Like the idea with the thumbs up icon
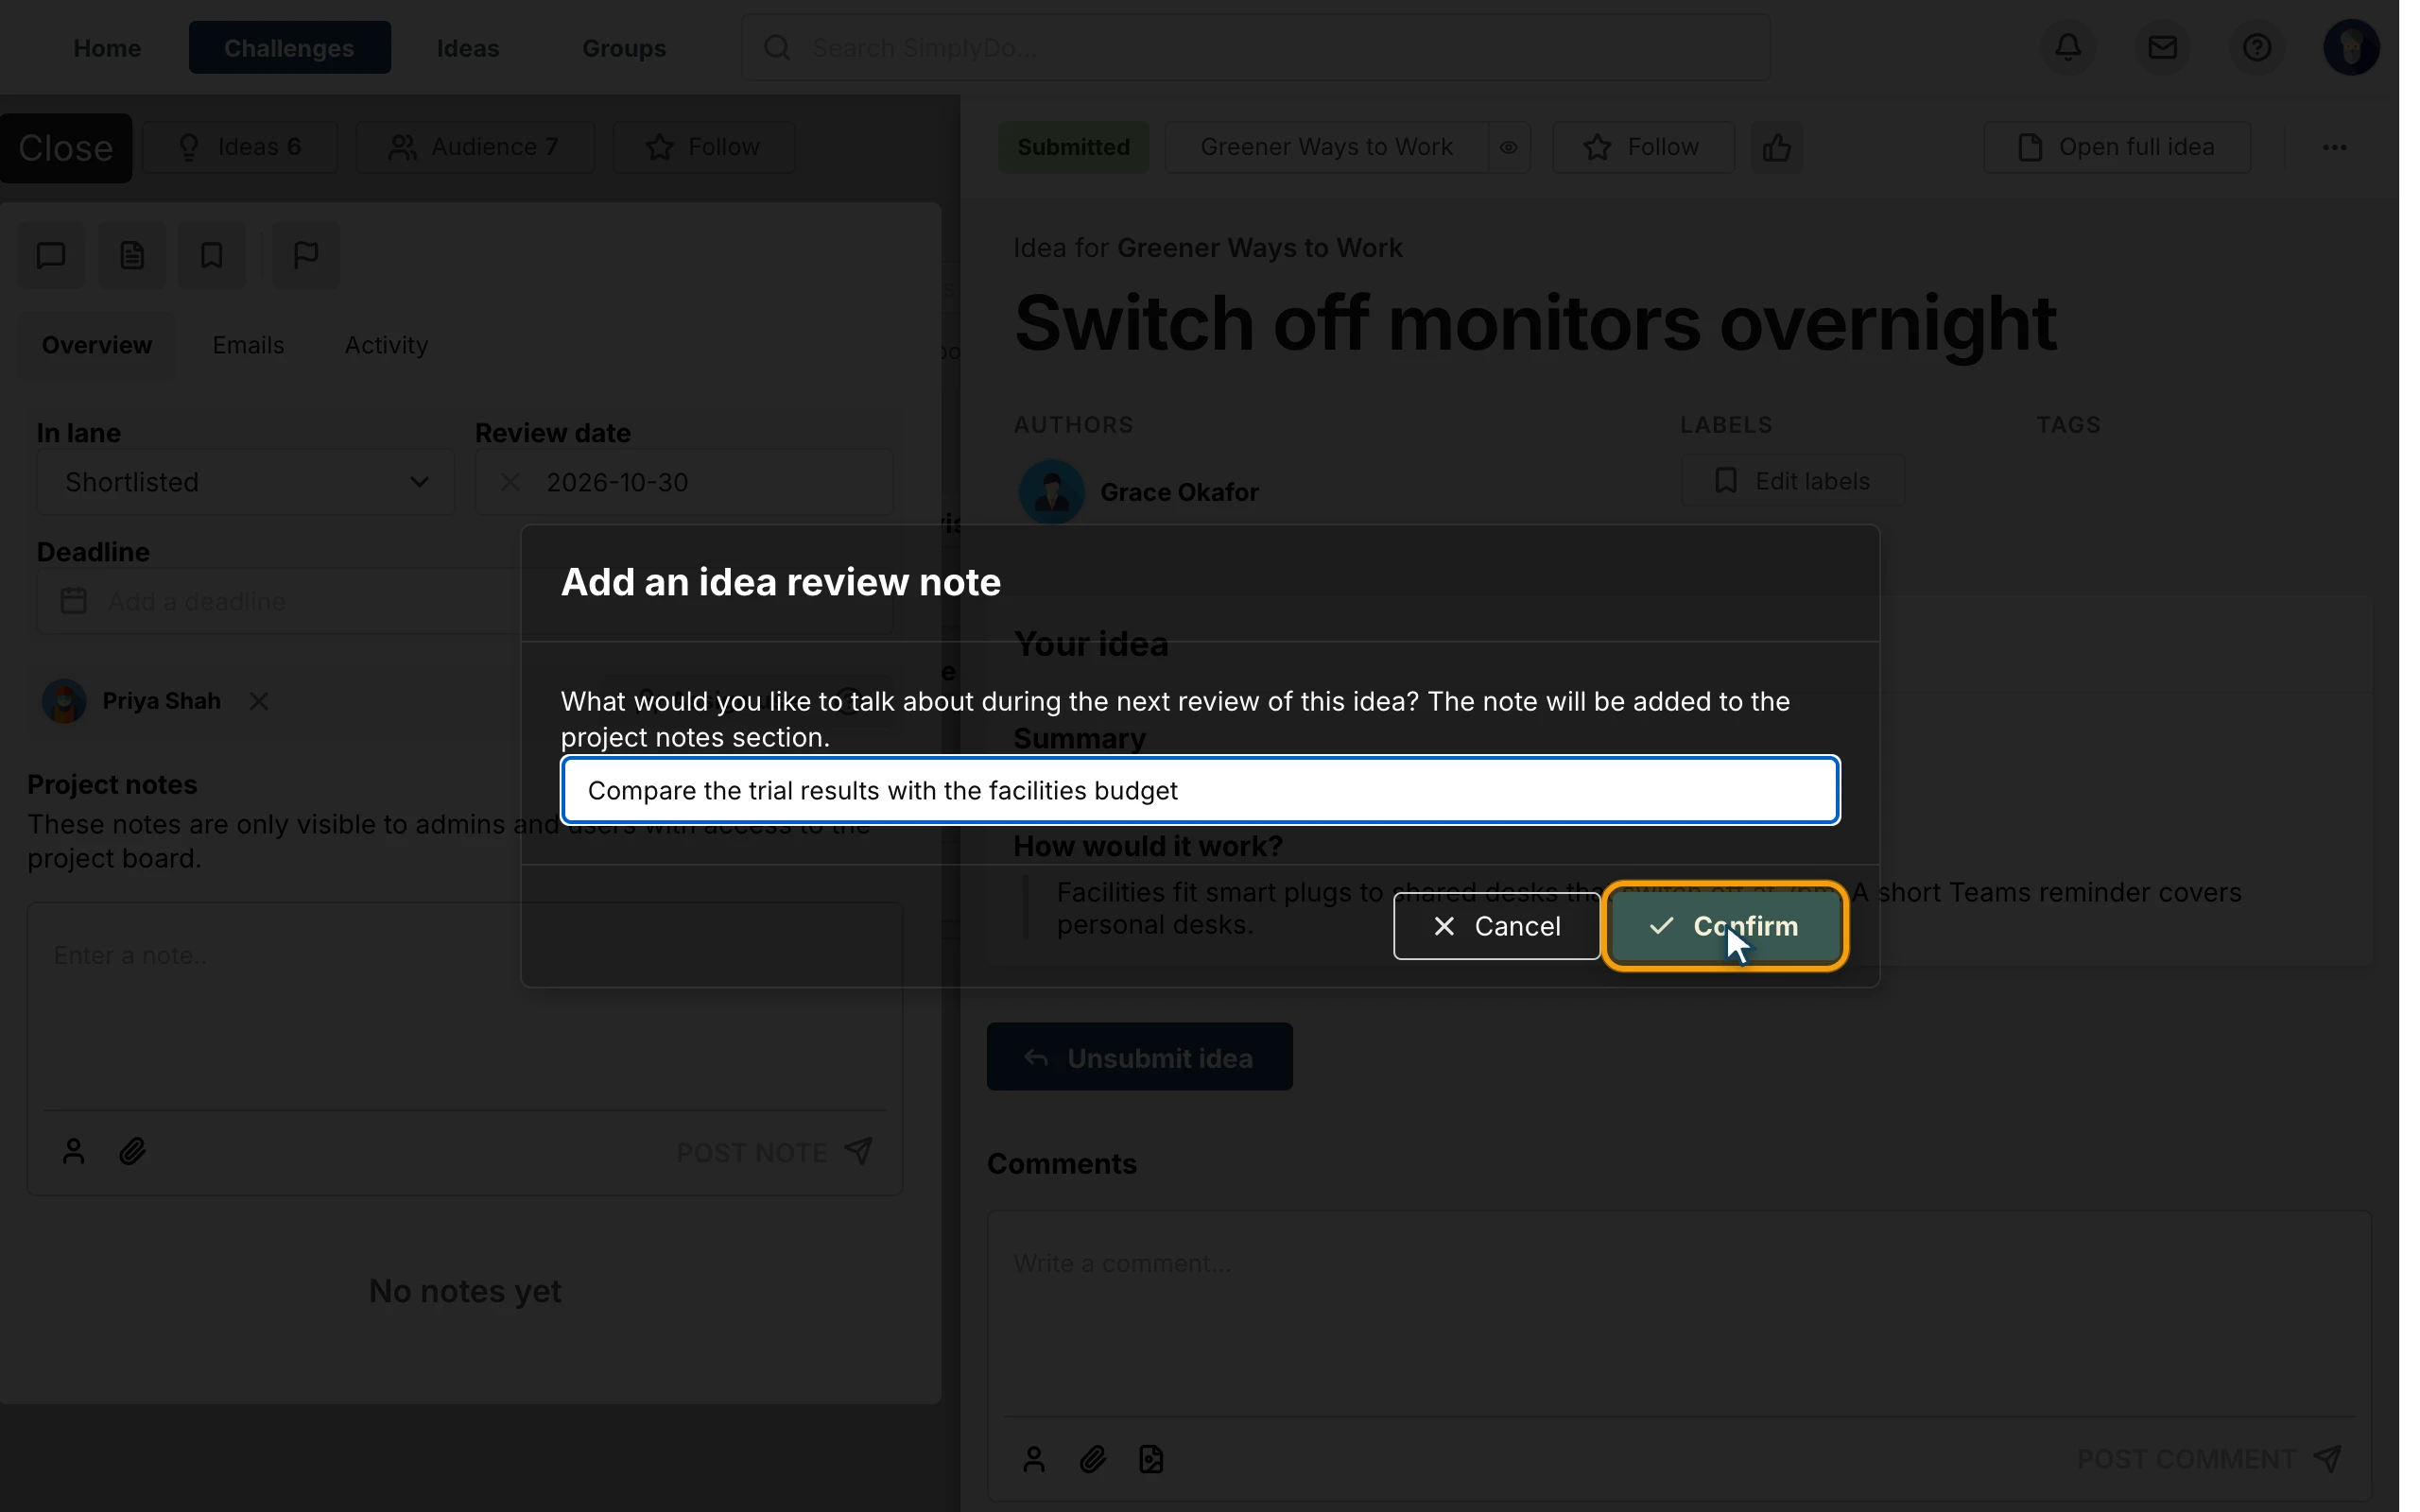Image resolution: width=2420 pixels, height=1512 pixels. point(1776,147)
